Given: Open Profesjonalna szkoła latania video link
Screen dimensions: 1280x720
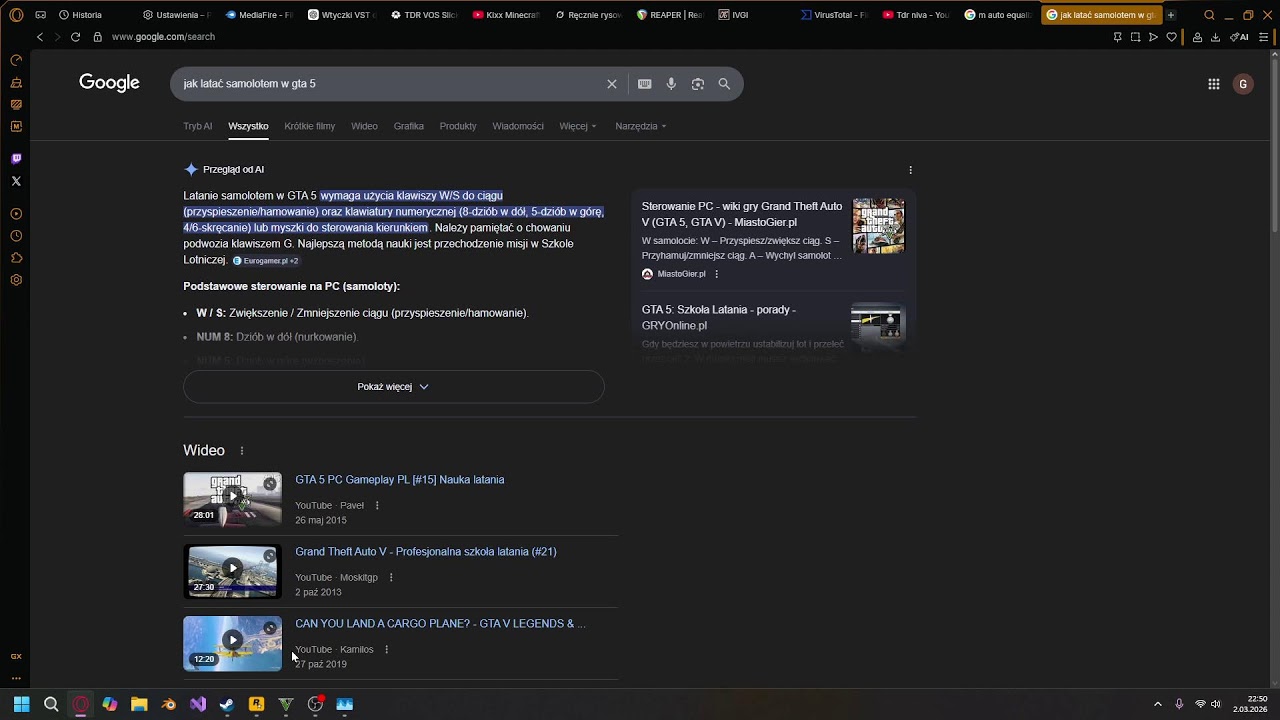Looking at the screenshot, I should (x=426, y=552).
